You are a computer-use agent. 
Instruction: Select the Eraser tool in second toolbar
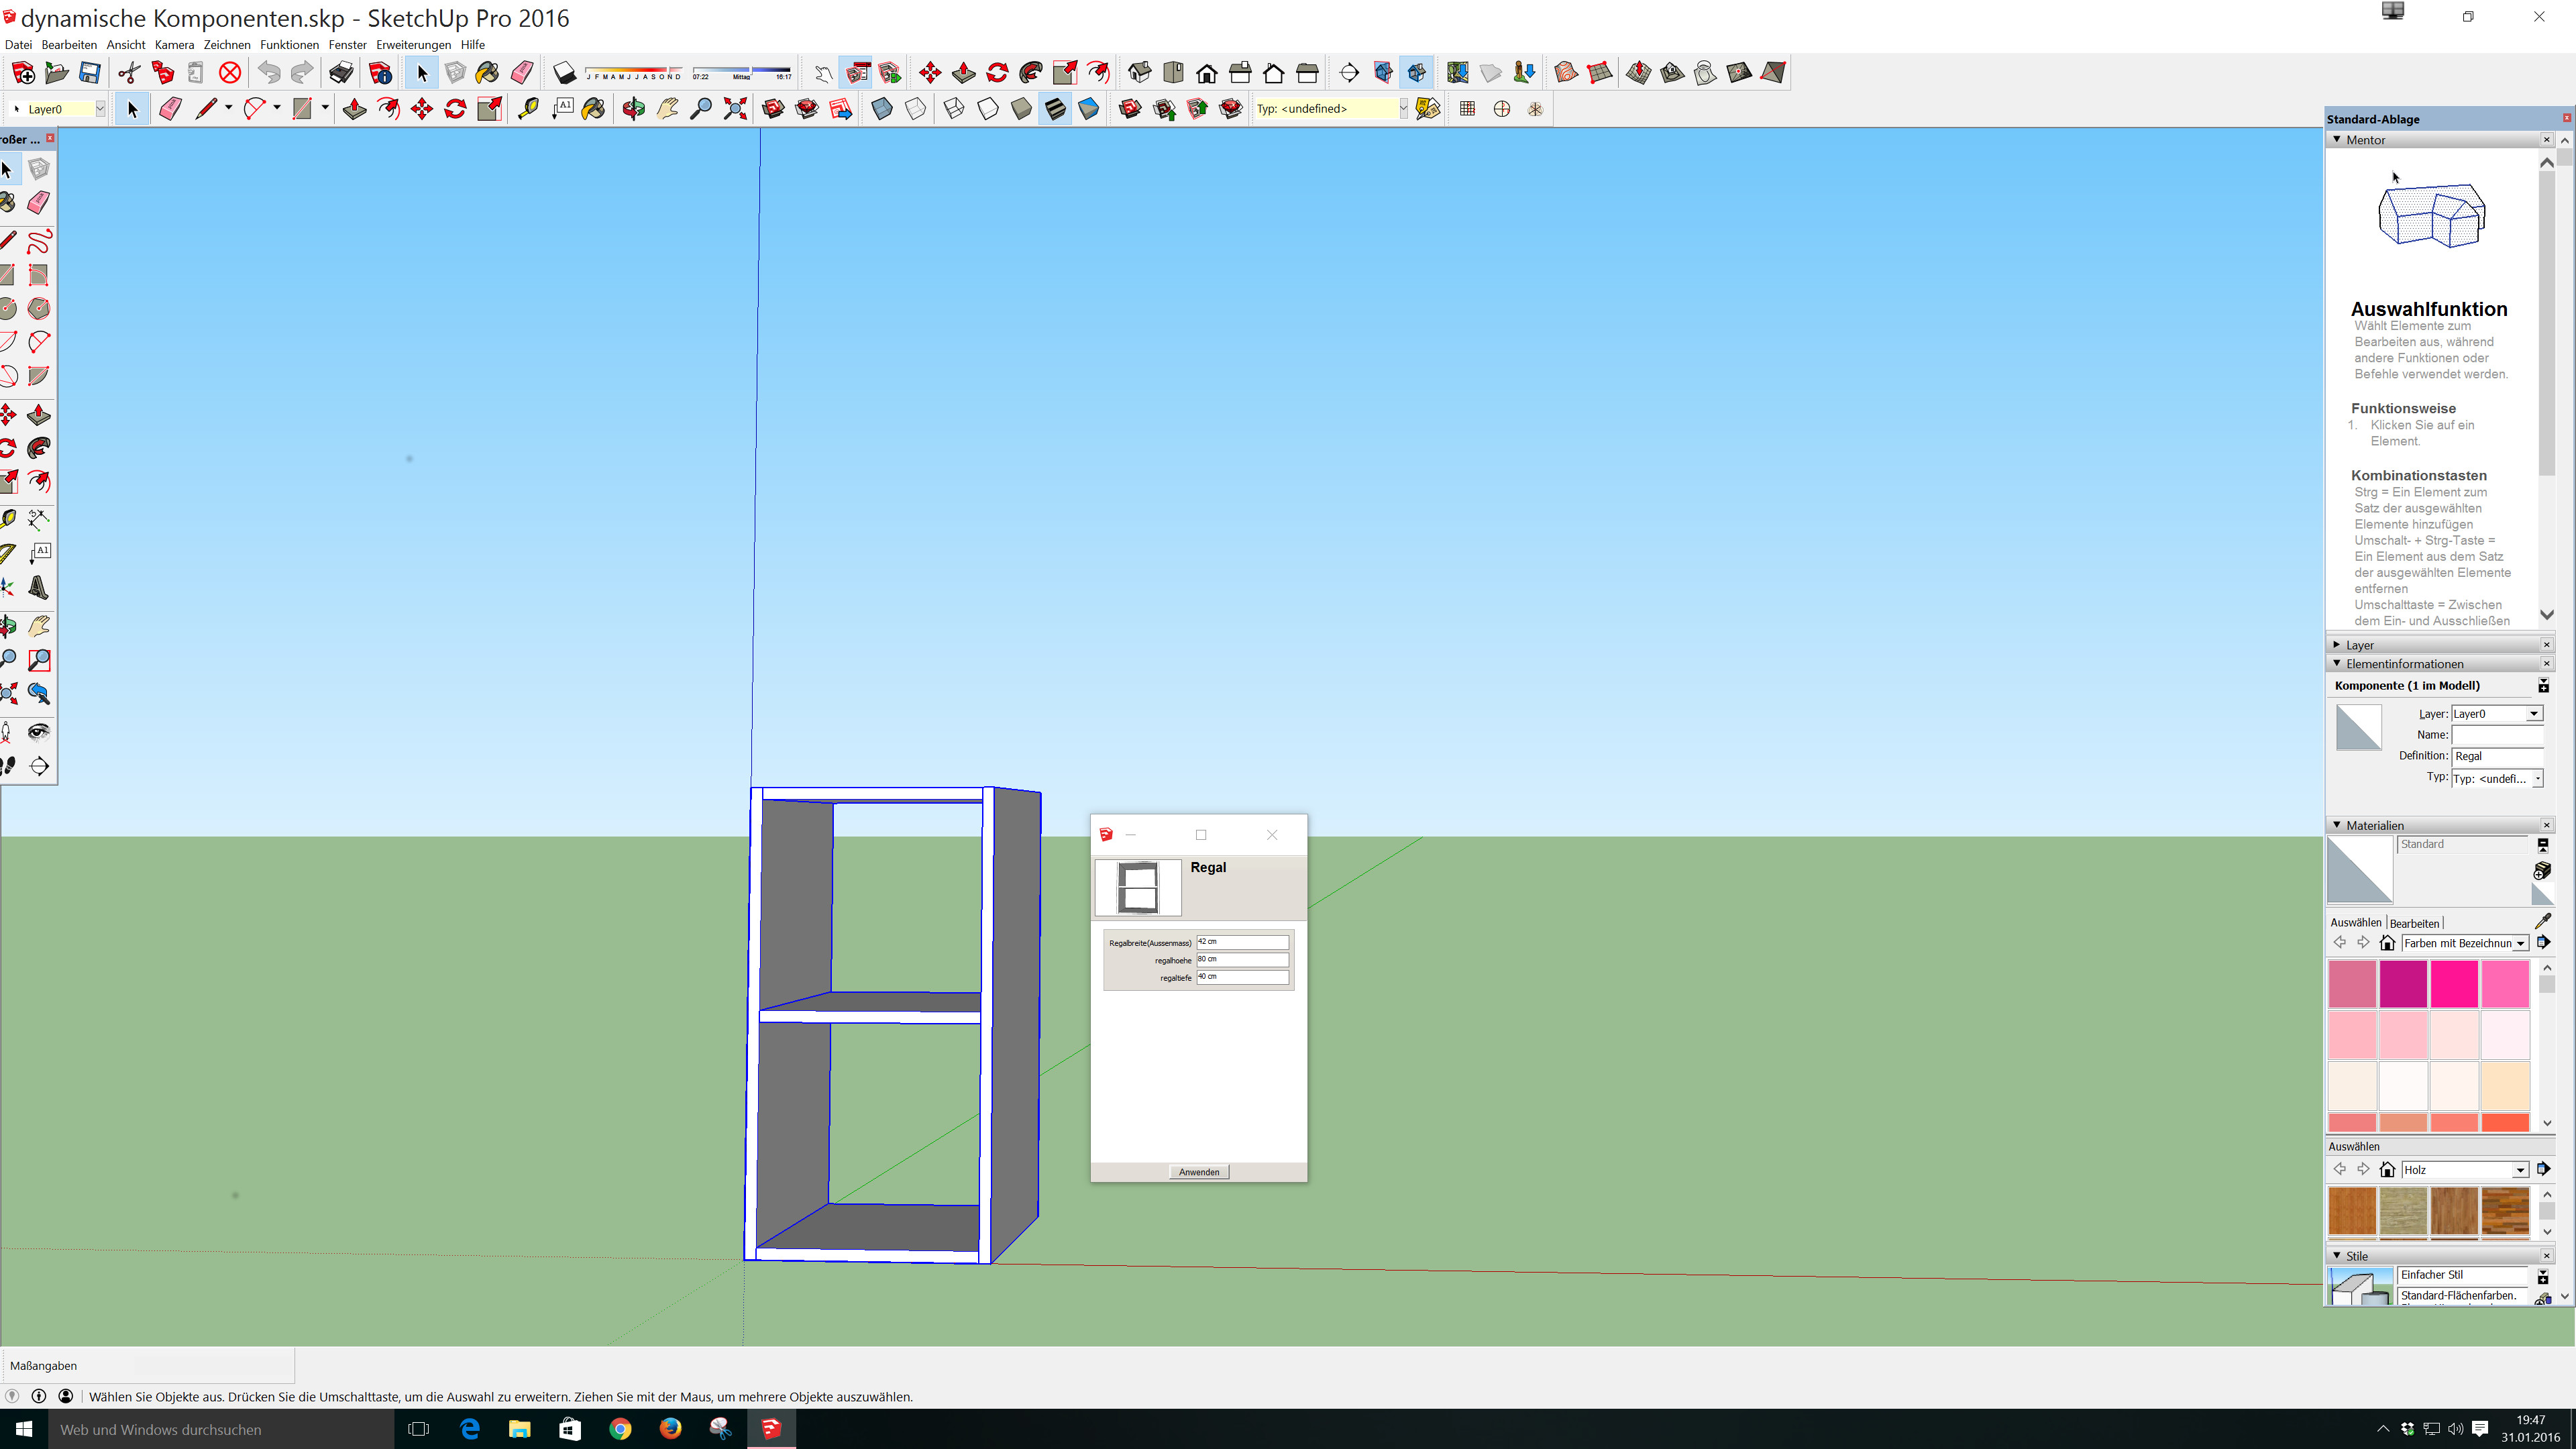click(x=170, y=109)
